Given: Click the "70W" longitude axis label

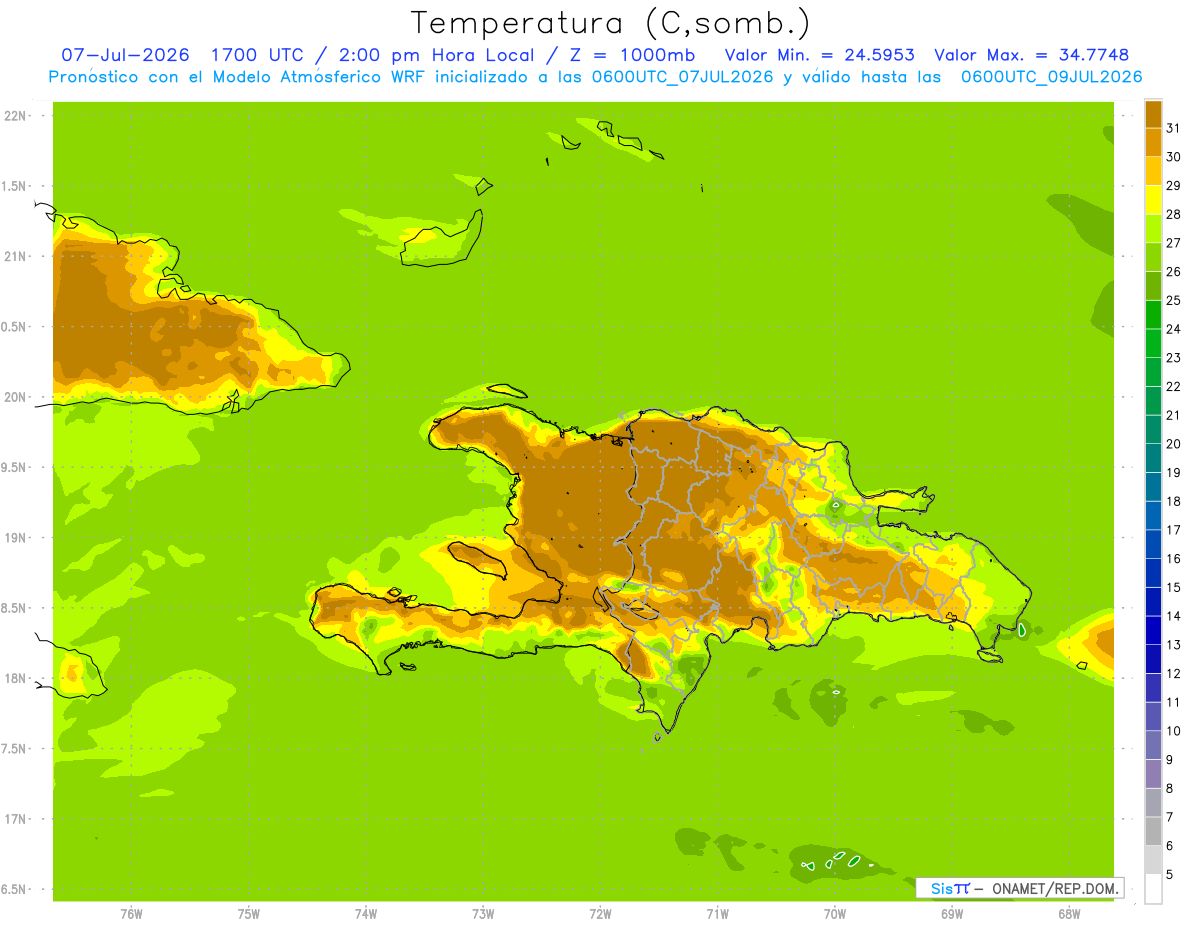Looking at the screenshot, I should point(835,914).
